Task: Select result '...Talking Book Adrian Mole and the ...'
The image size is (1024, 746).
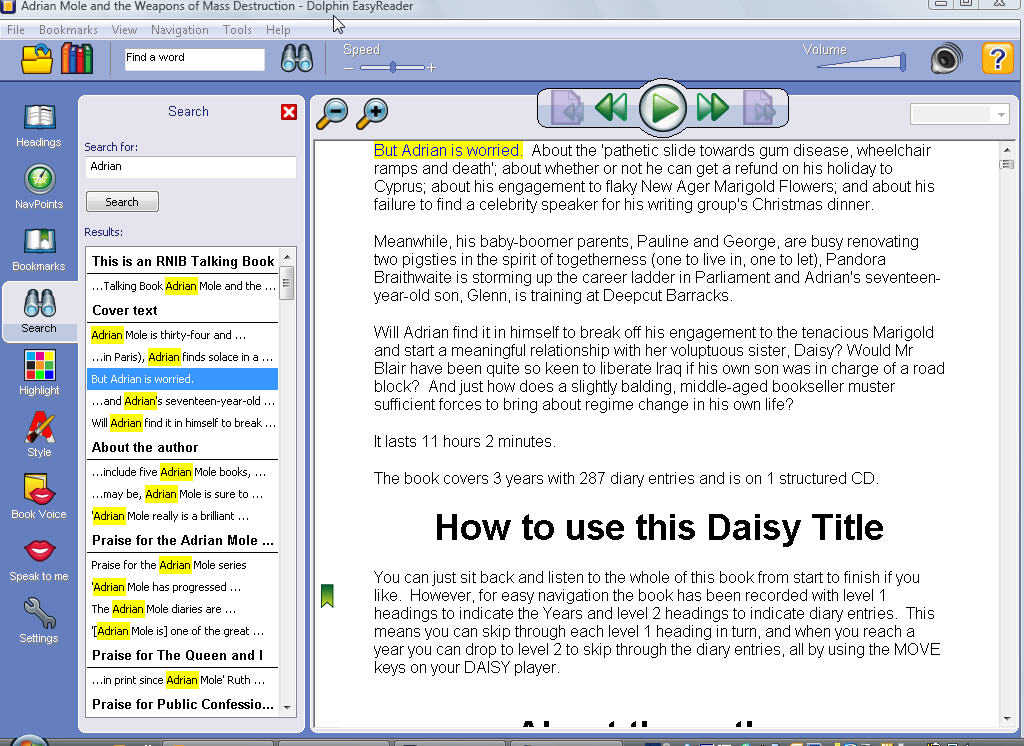Action: [183, 286]
